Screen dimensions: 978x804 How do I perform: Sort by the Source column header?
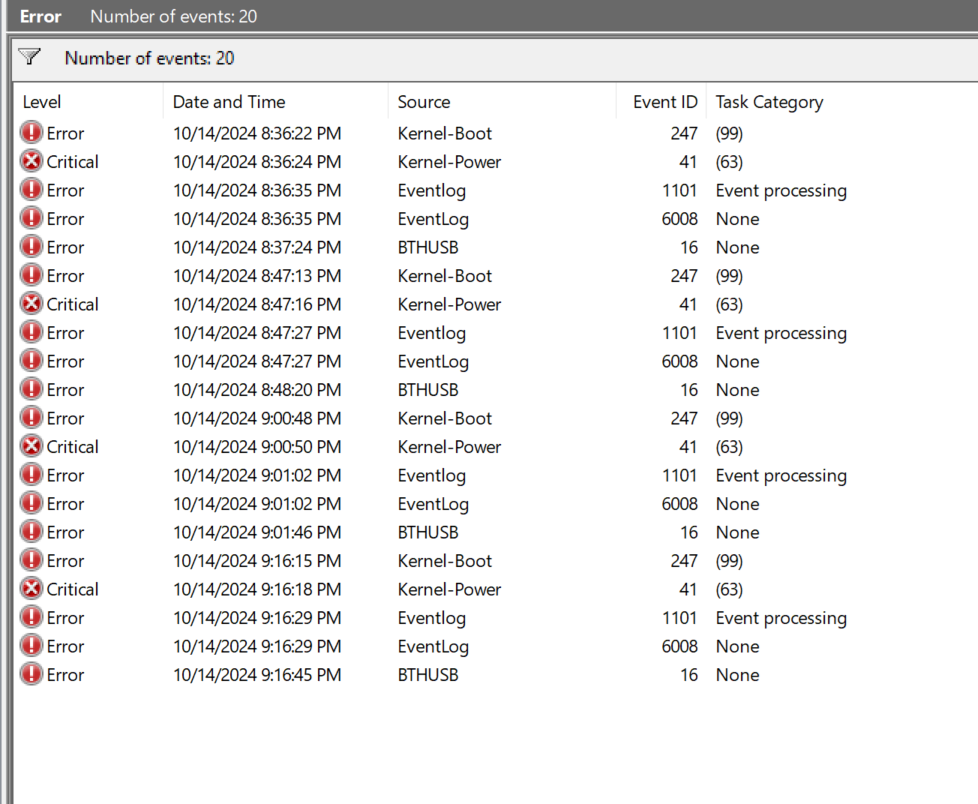pyautogui.click(x=503, y=102)
